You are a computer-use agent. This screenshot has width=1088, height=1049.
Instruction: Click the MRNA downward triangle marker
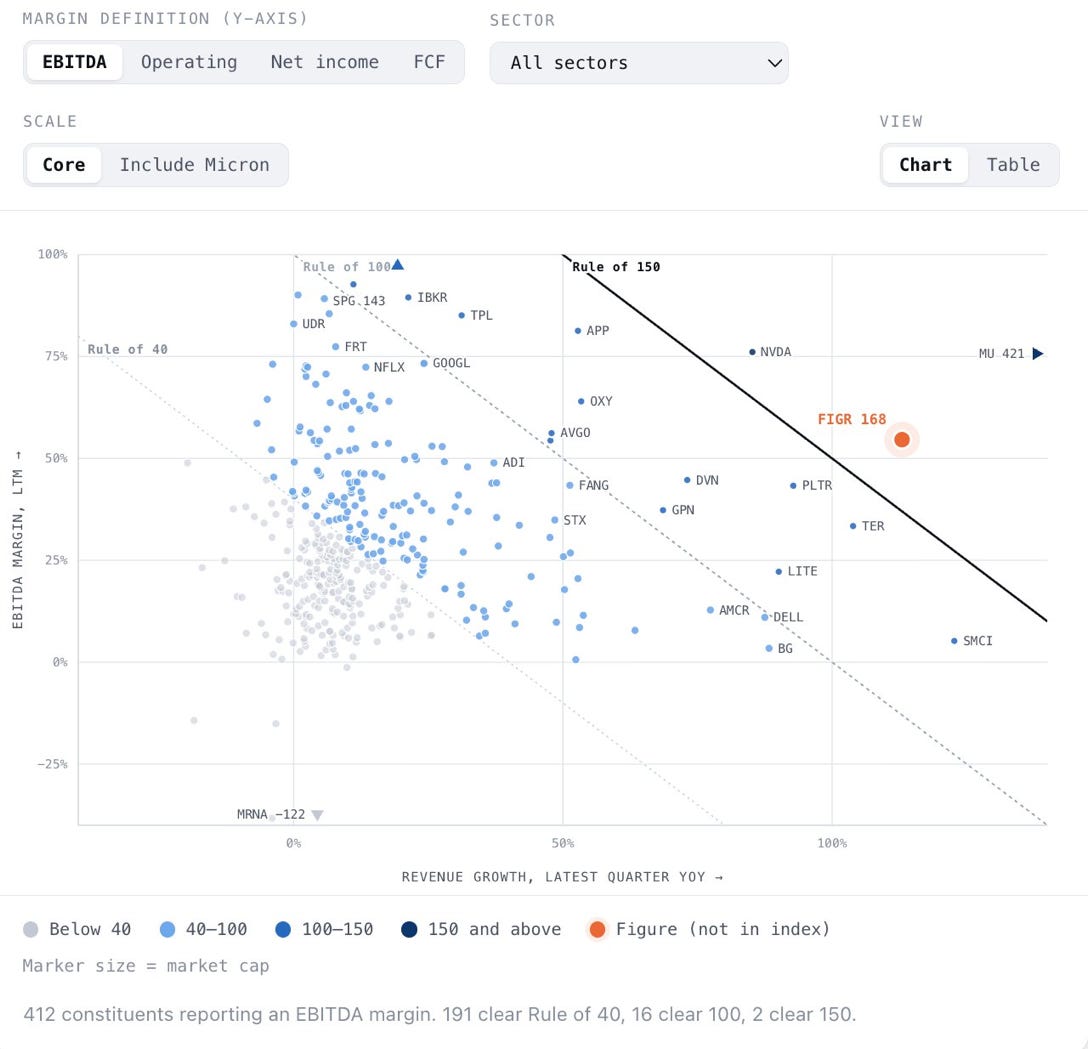click(317, 815)
